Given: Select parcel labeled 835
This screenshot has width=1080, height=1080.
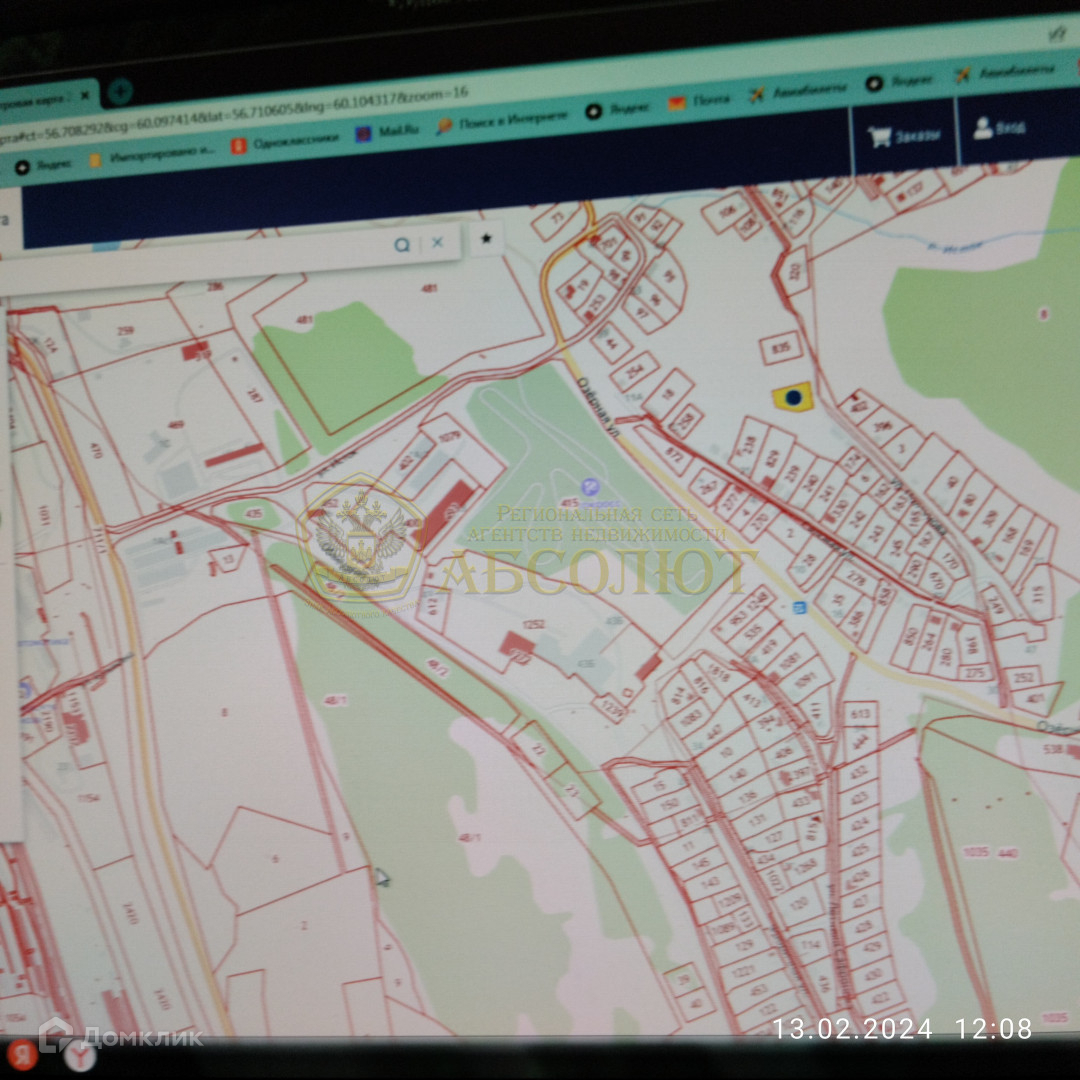Looking at the screenshot, I should coord(781,348).
